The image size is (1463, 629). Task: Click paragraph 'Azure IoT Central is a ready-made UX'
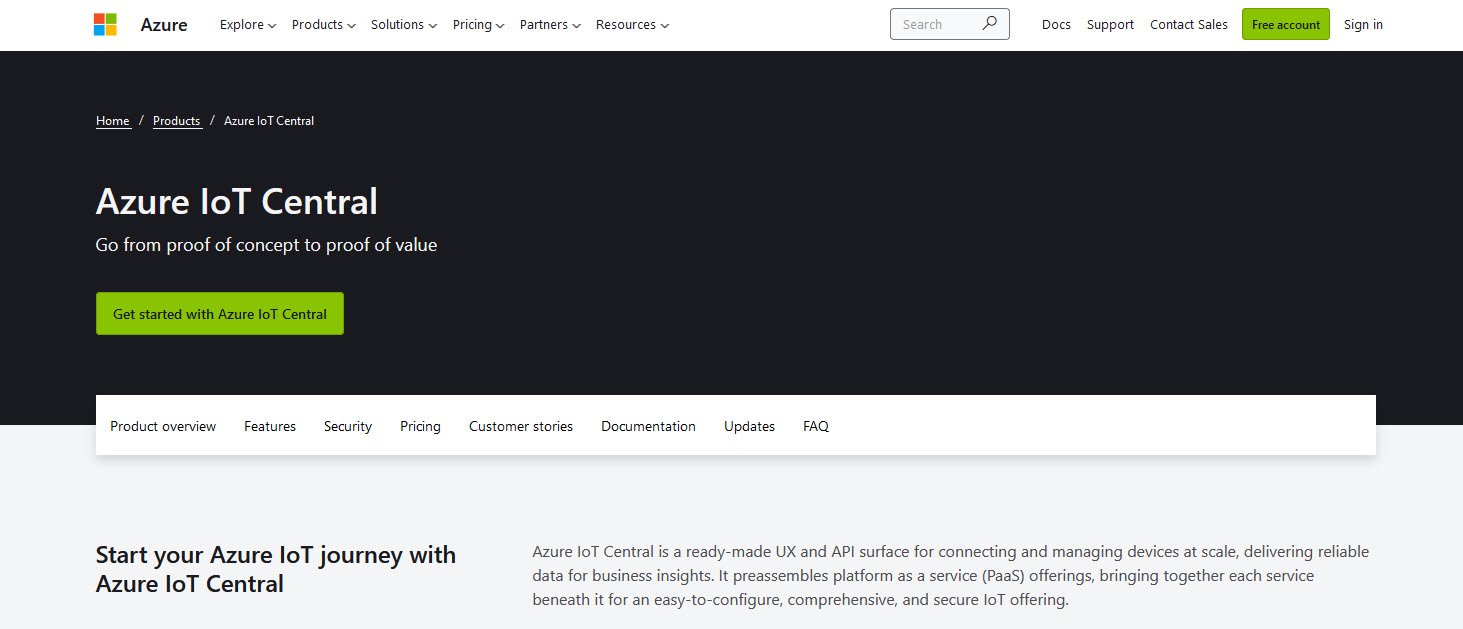coord(951,576)
